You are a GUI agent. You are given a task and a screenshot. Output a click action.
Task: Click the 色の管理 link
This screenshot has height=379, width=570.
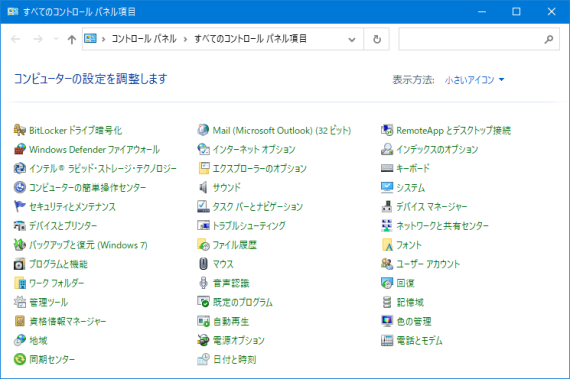click(414, 322)
